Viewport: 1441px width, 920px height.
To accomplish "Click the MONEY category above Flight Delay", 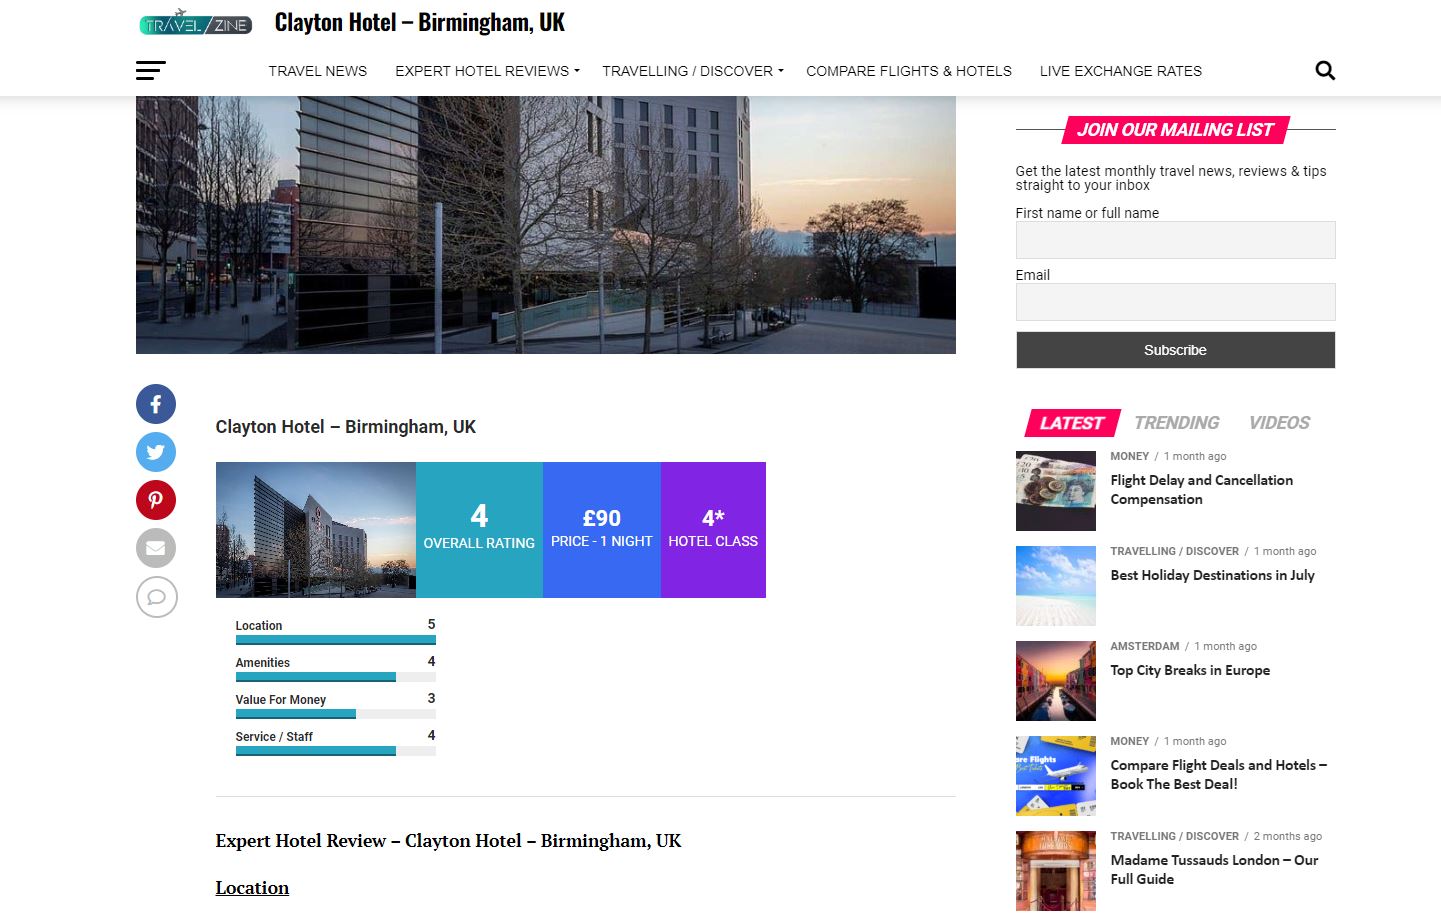I will tap(1129, 456).
